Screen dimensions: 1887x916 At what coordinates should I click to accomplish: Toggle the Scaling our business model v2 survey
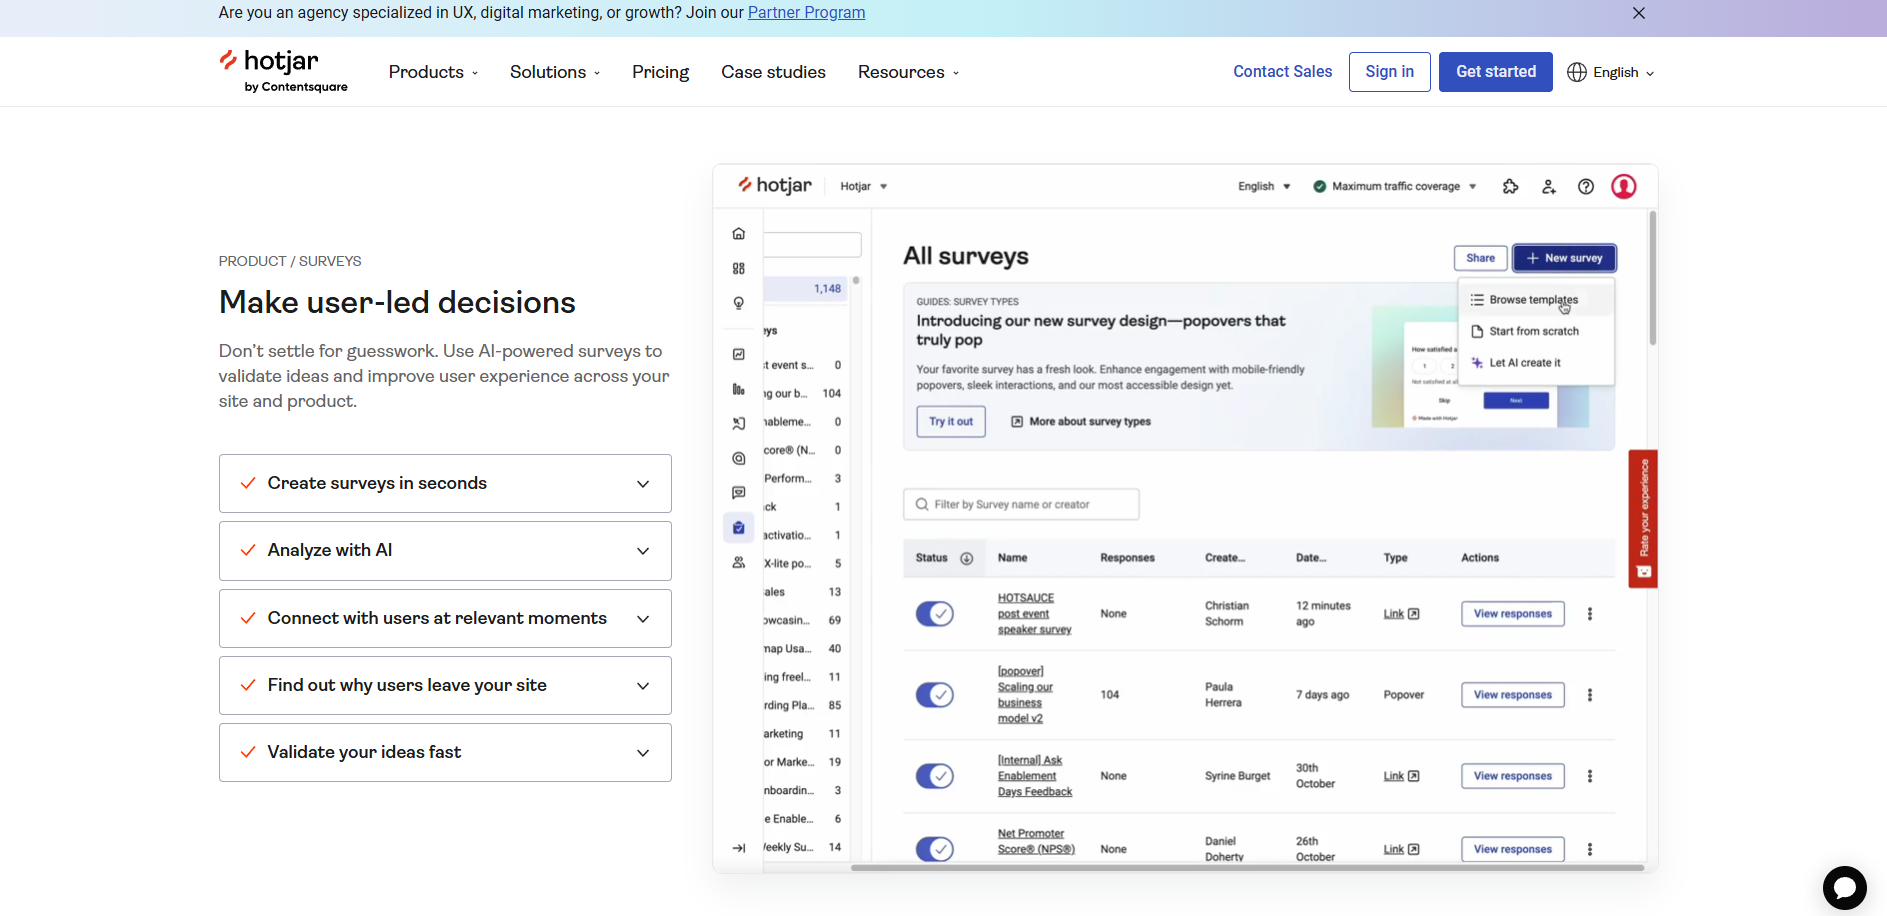[x=935, y=695]
